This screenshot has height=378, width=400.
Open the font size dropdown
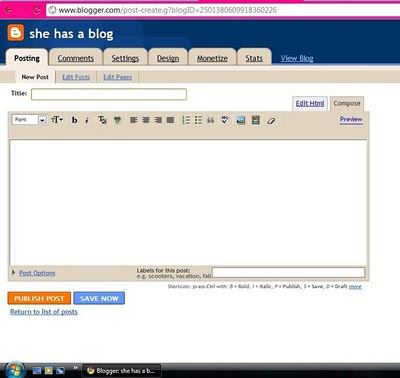[x=57, y=120]
